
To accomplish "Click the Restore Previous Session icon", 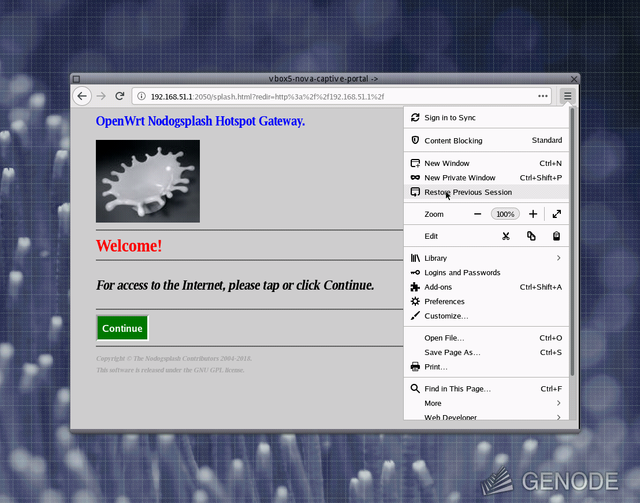I will (415, 192).
